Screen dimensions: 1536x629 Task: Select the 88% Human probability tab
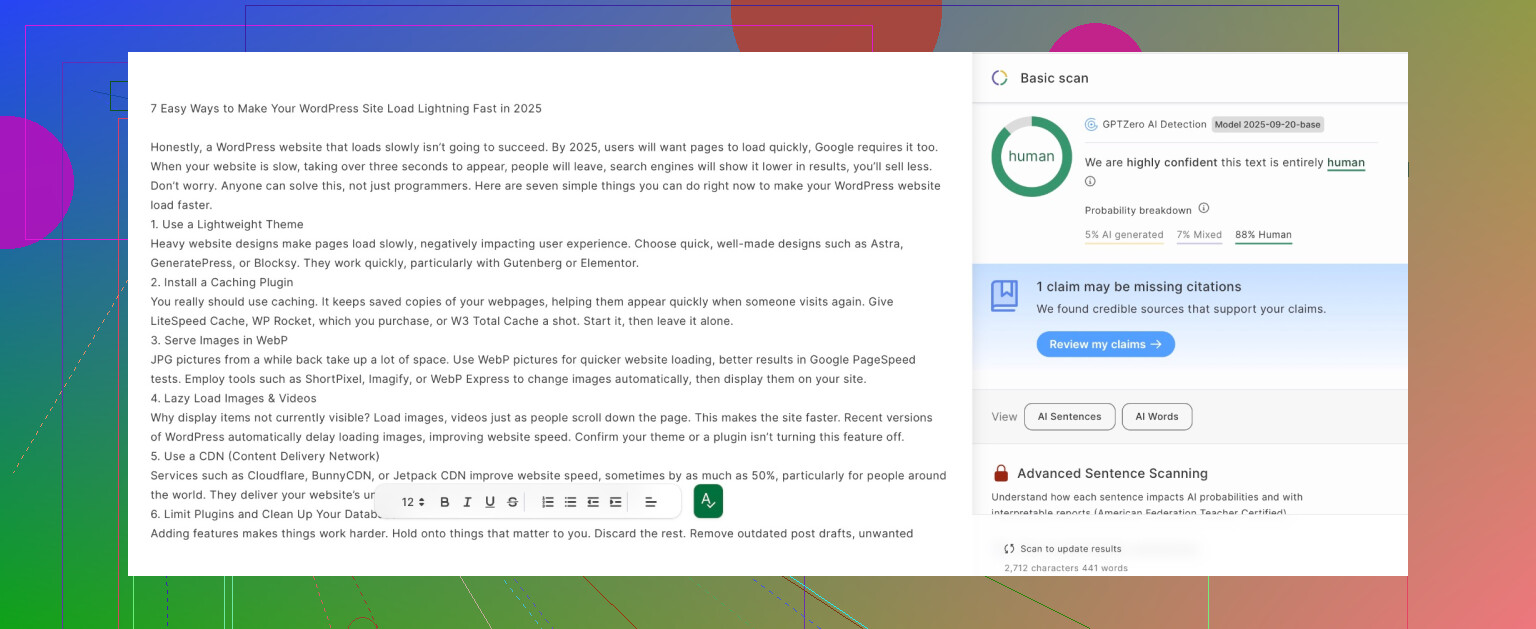(1263, 235)
